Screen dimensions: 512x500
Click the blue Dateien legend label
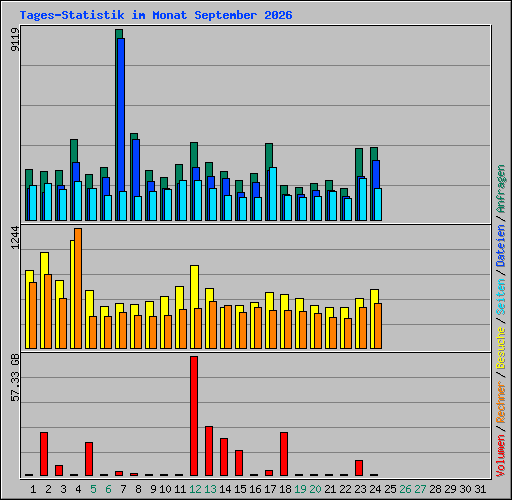[x=501, y=246]
